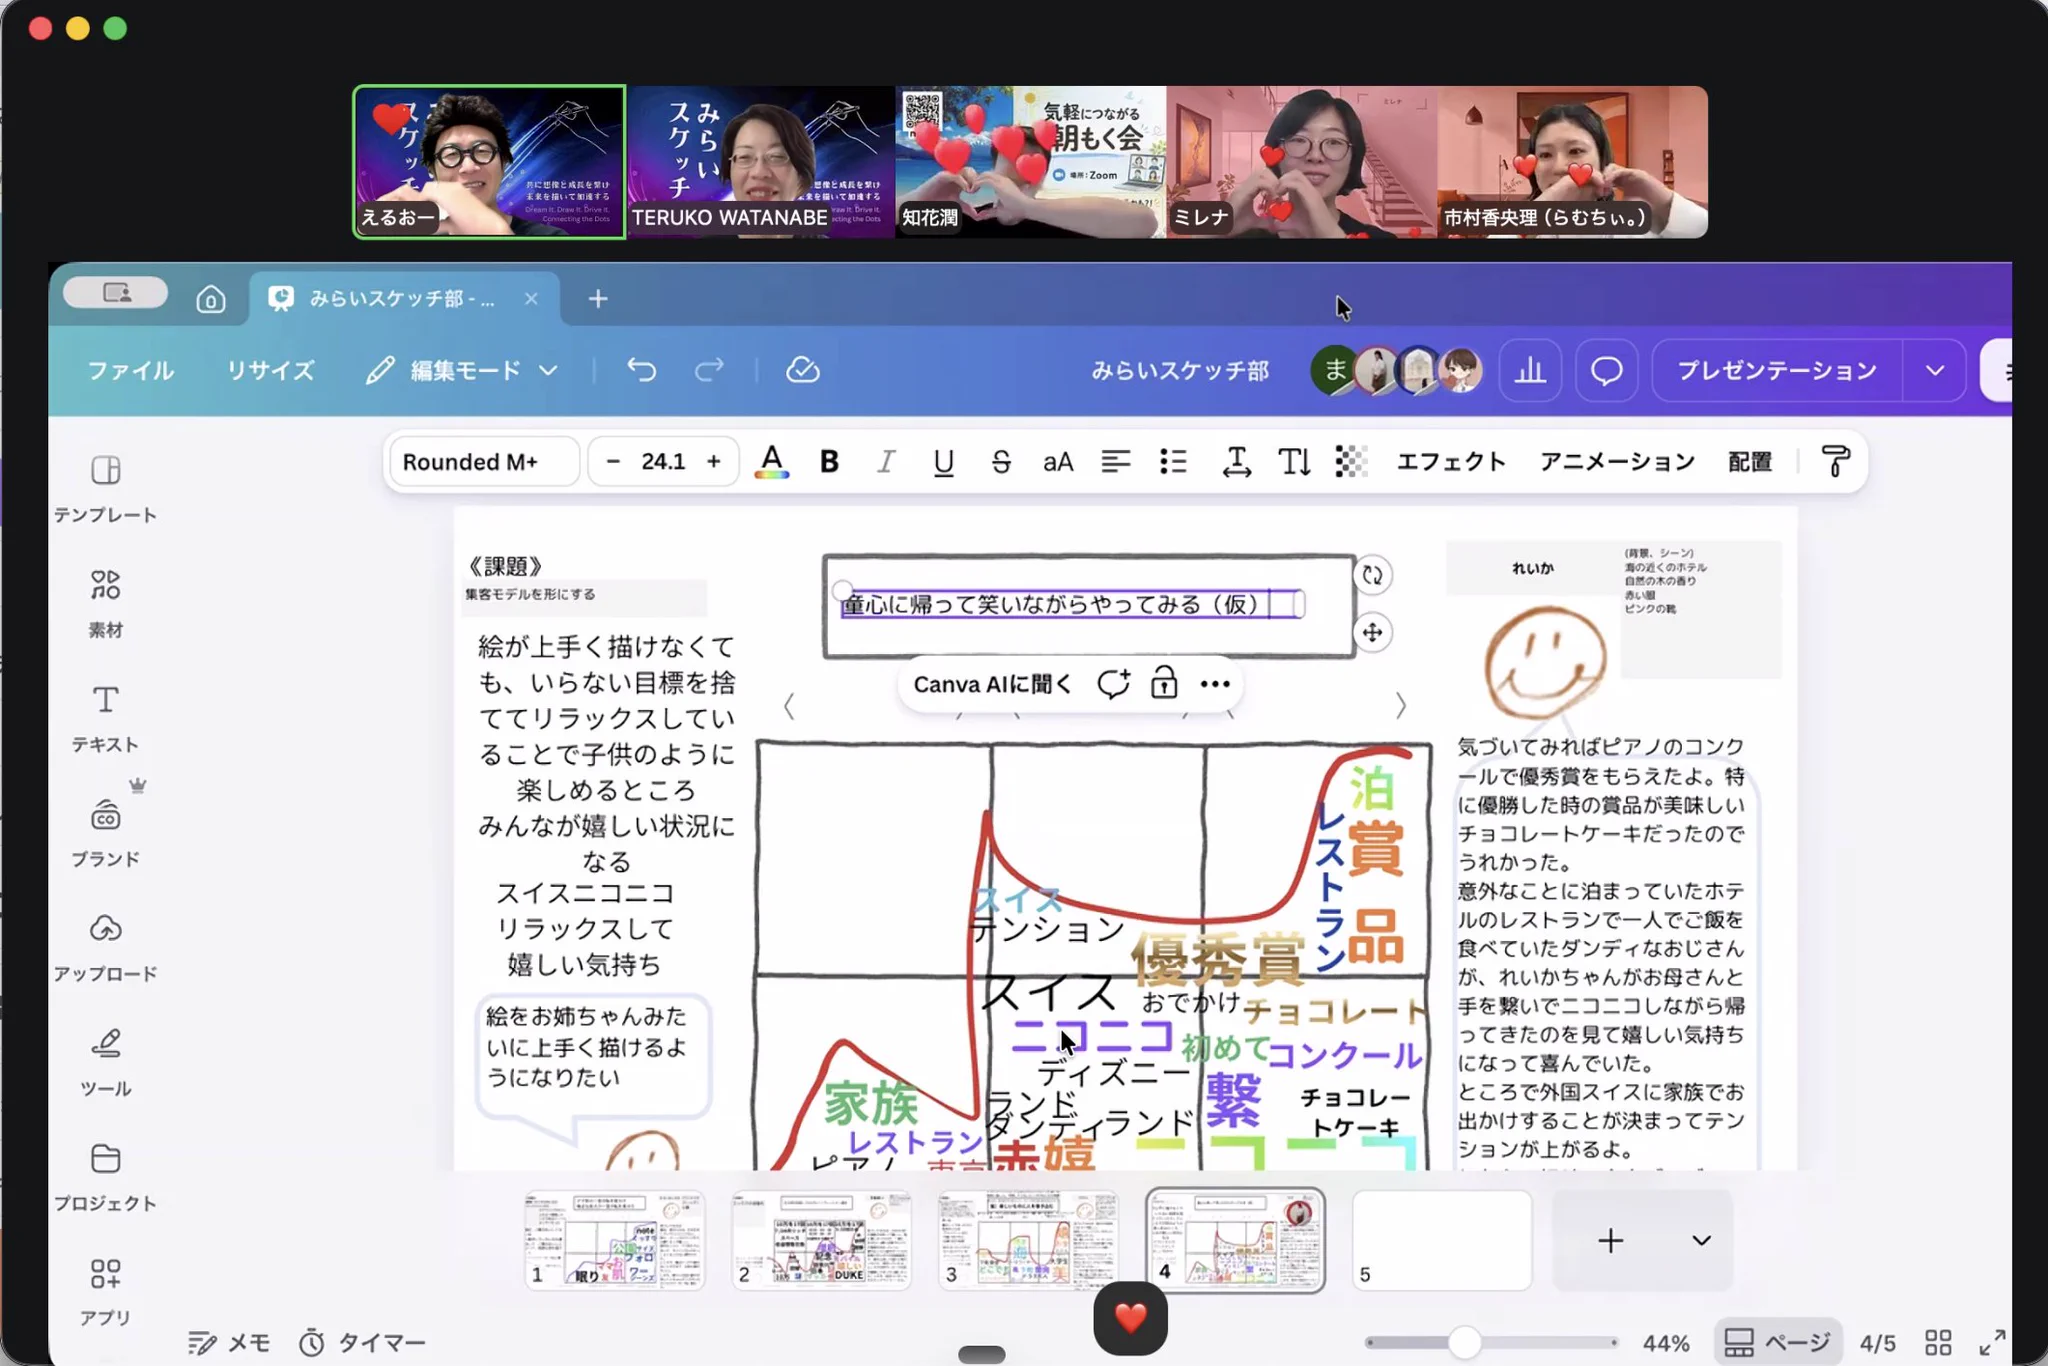This screenshot has height=1366, width=2048.
Task: Click the undo arrow
Action: (641, 370)
